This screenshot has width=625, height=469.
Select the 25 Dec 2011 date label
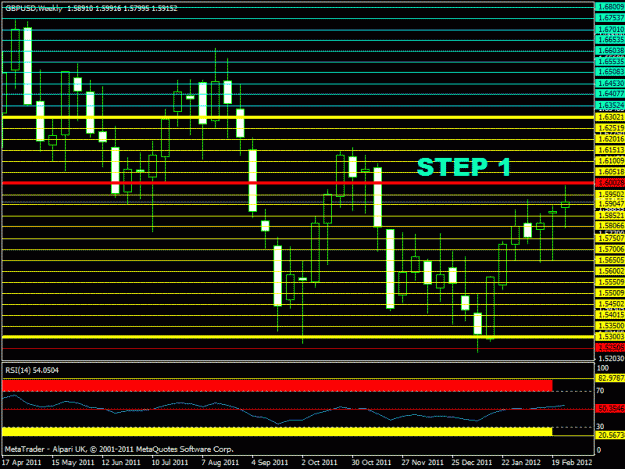tap(472, 463)
